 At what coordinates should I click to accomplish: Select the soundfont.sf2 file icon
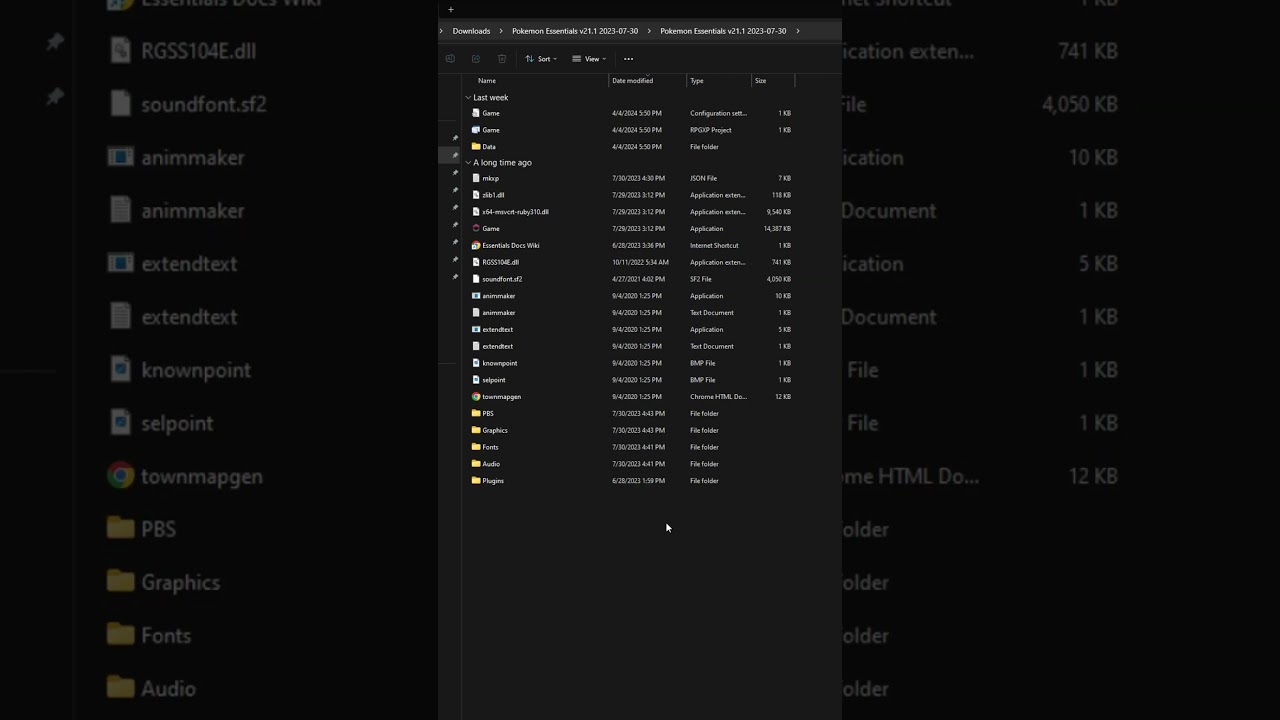pos(476,279)
